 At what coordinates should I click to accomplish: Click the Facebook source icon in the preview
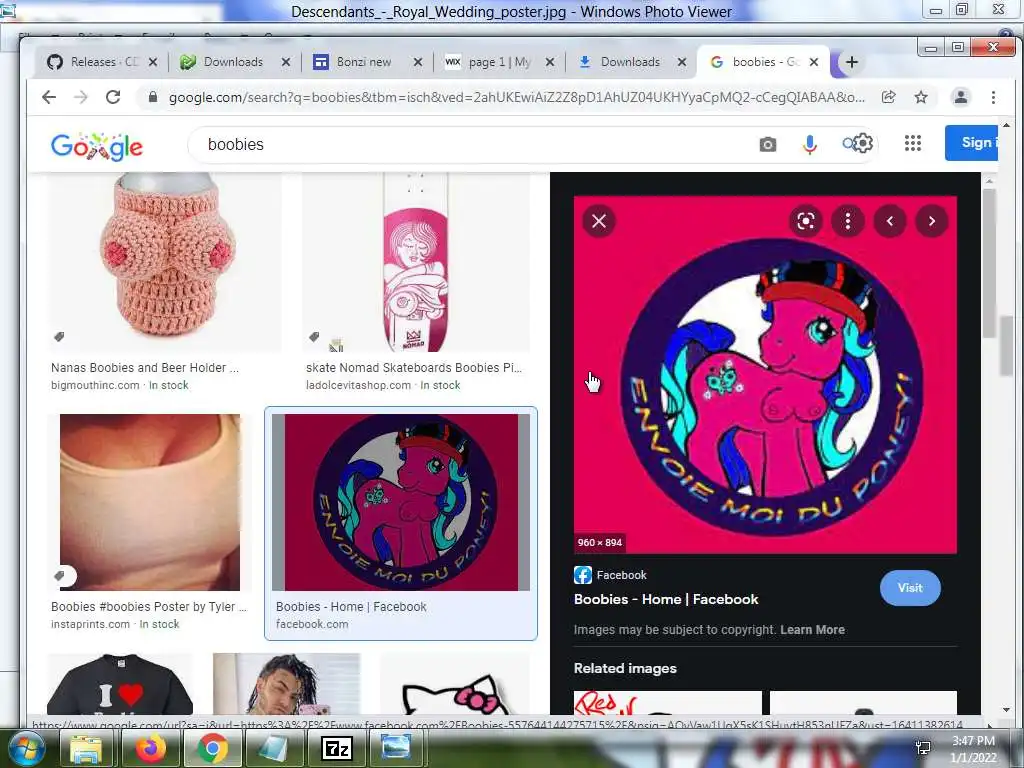[x=583, y=575]
